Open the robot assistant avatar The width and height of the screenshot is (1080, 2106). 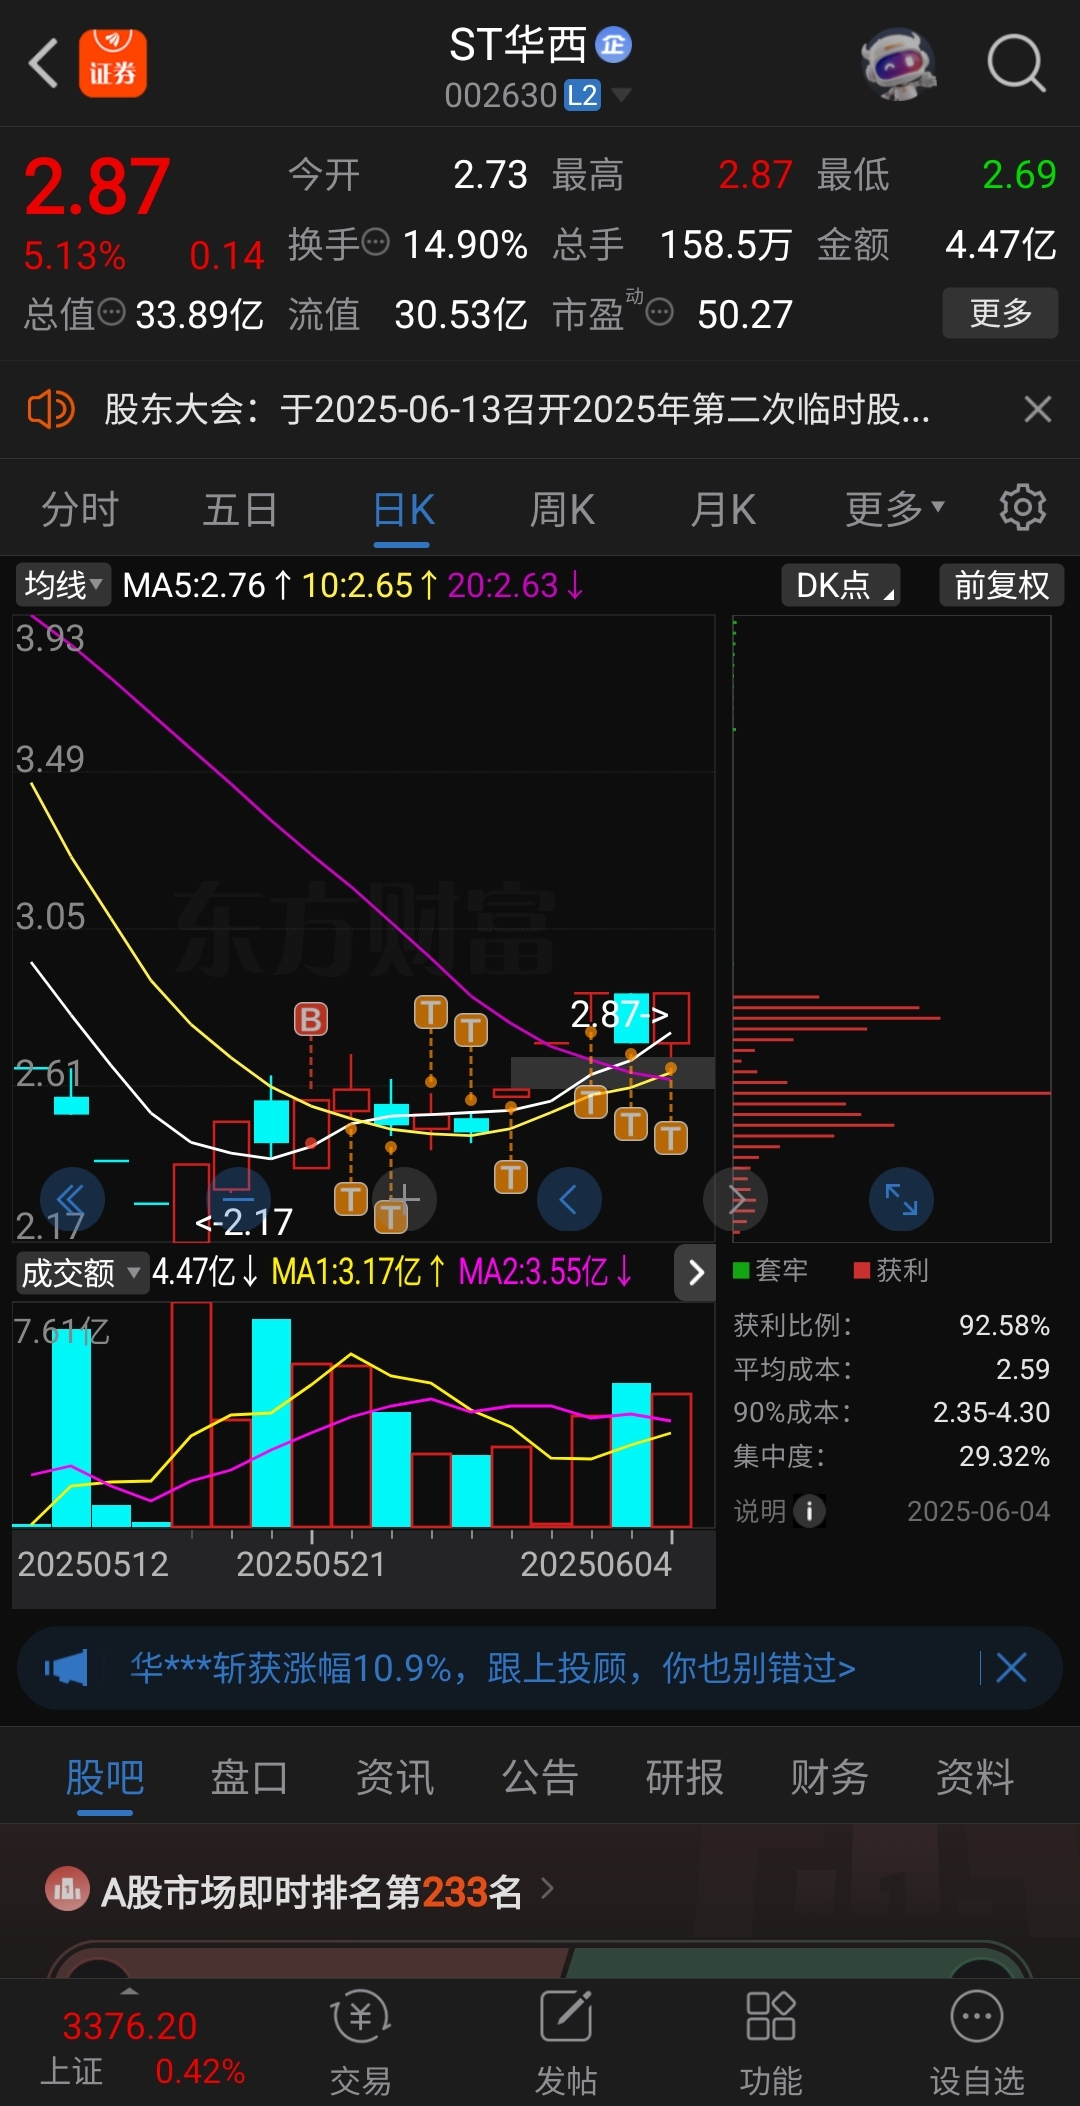pyautogui.click(x=898, y=63)
